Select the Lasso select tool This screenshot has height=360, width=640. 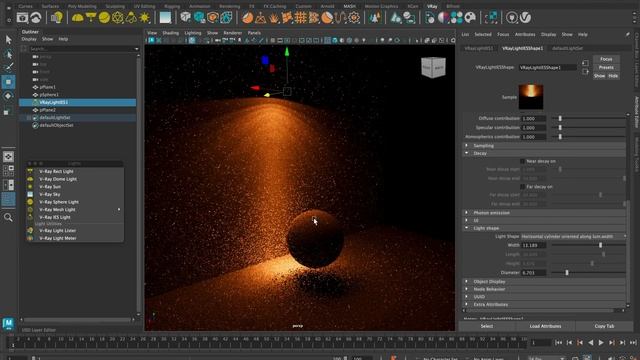8,54
